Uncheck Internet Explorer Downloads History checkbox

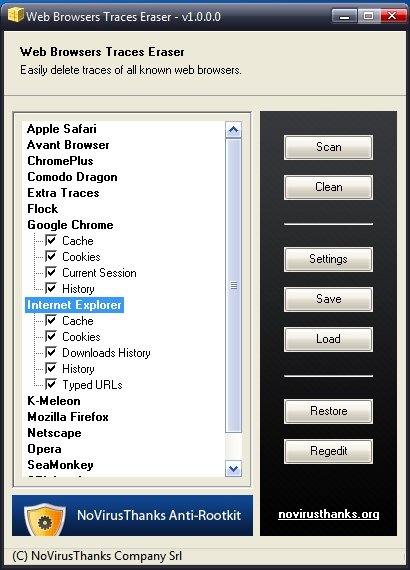point(51,352)
